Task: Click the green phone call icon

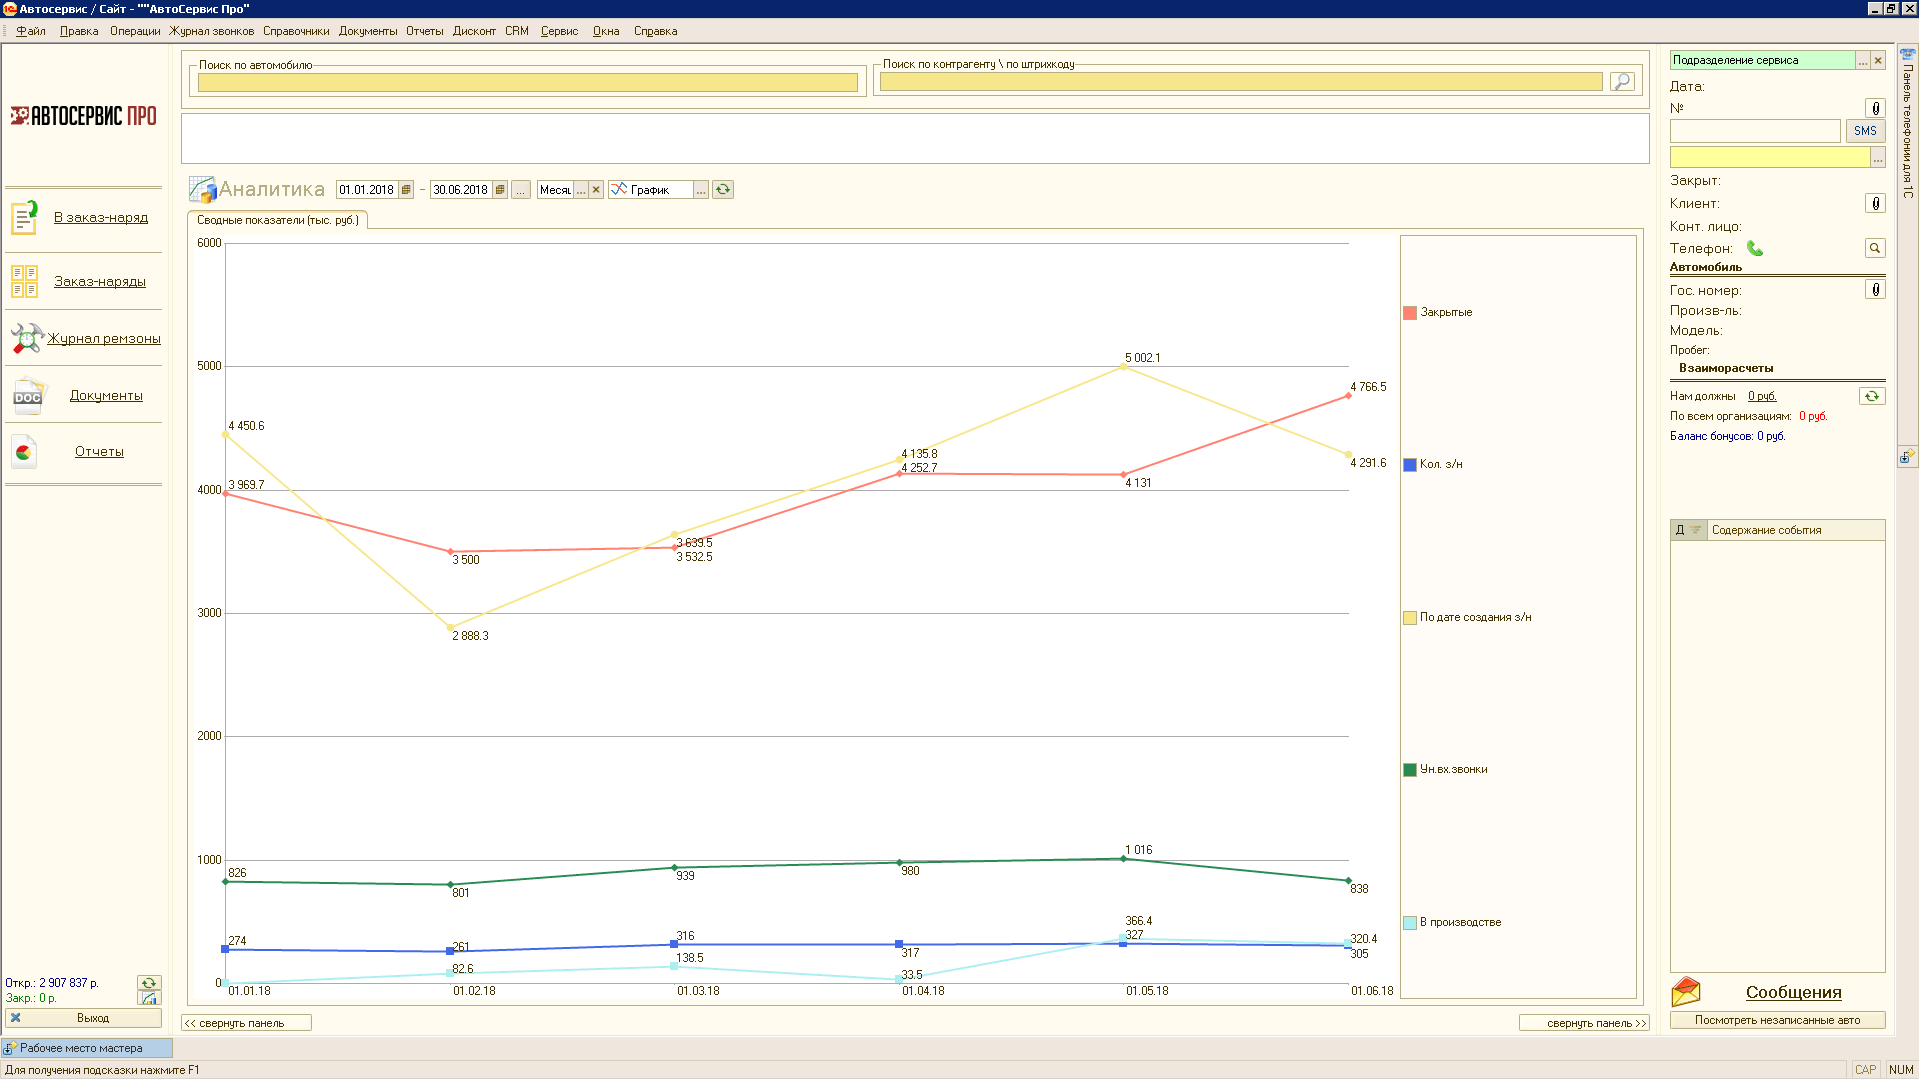Action: coord(1754,248)
